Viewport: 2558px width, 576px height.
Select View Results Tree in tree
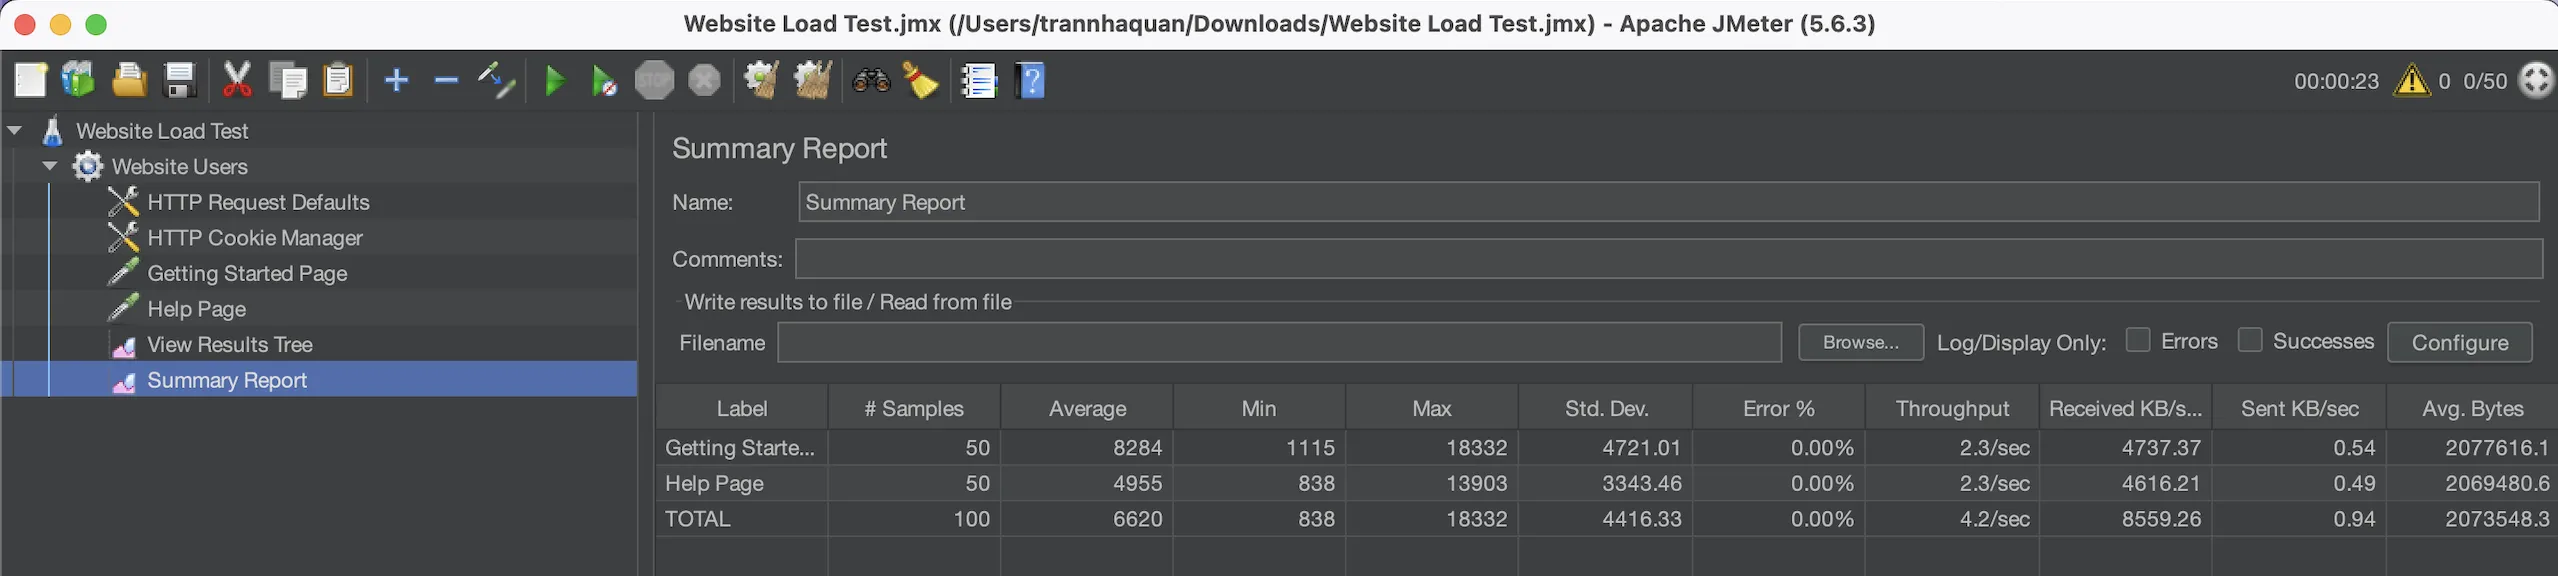(229, 345)
